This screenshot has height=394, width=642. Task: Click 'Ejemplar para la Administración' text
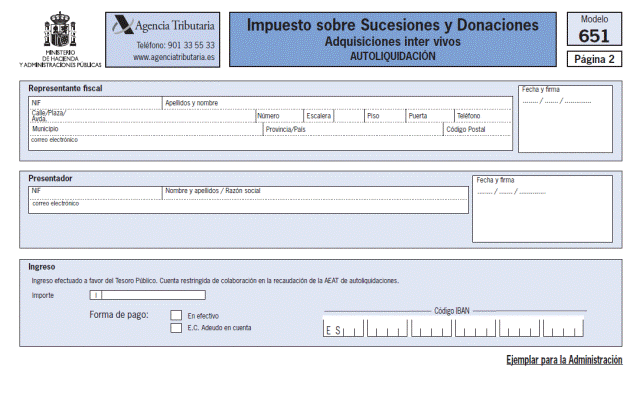click(x=564, y=360)
